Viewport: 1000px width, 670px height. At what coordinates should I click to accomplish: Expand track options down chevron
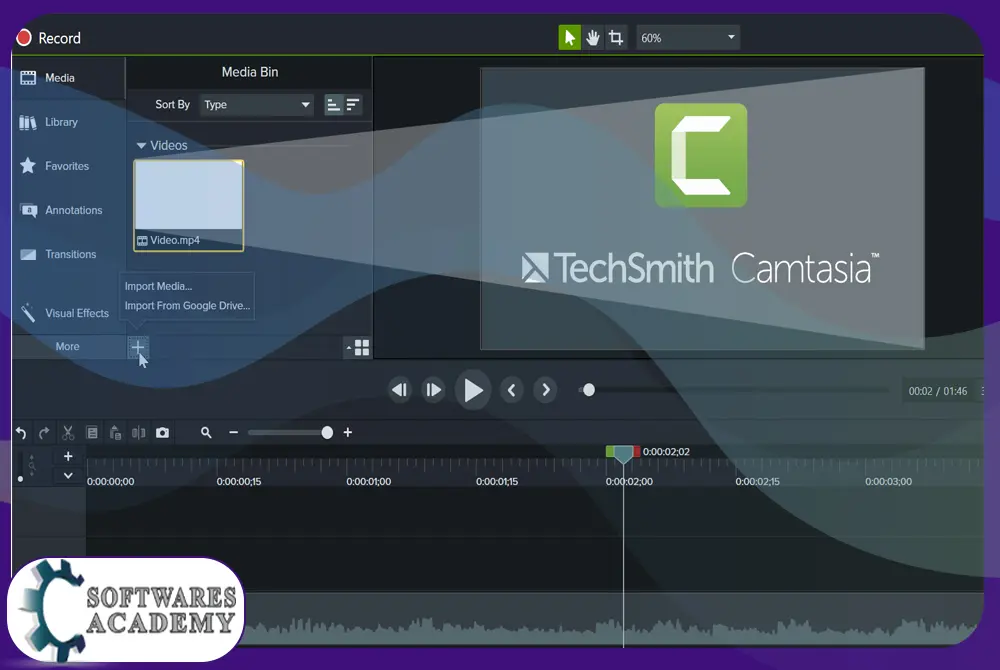[x=68, y=476]
